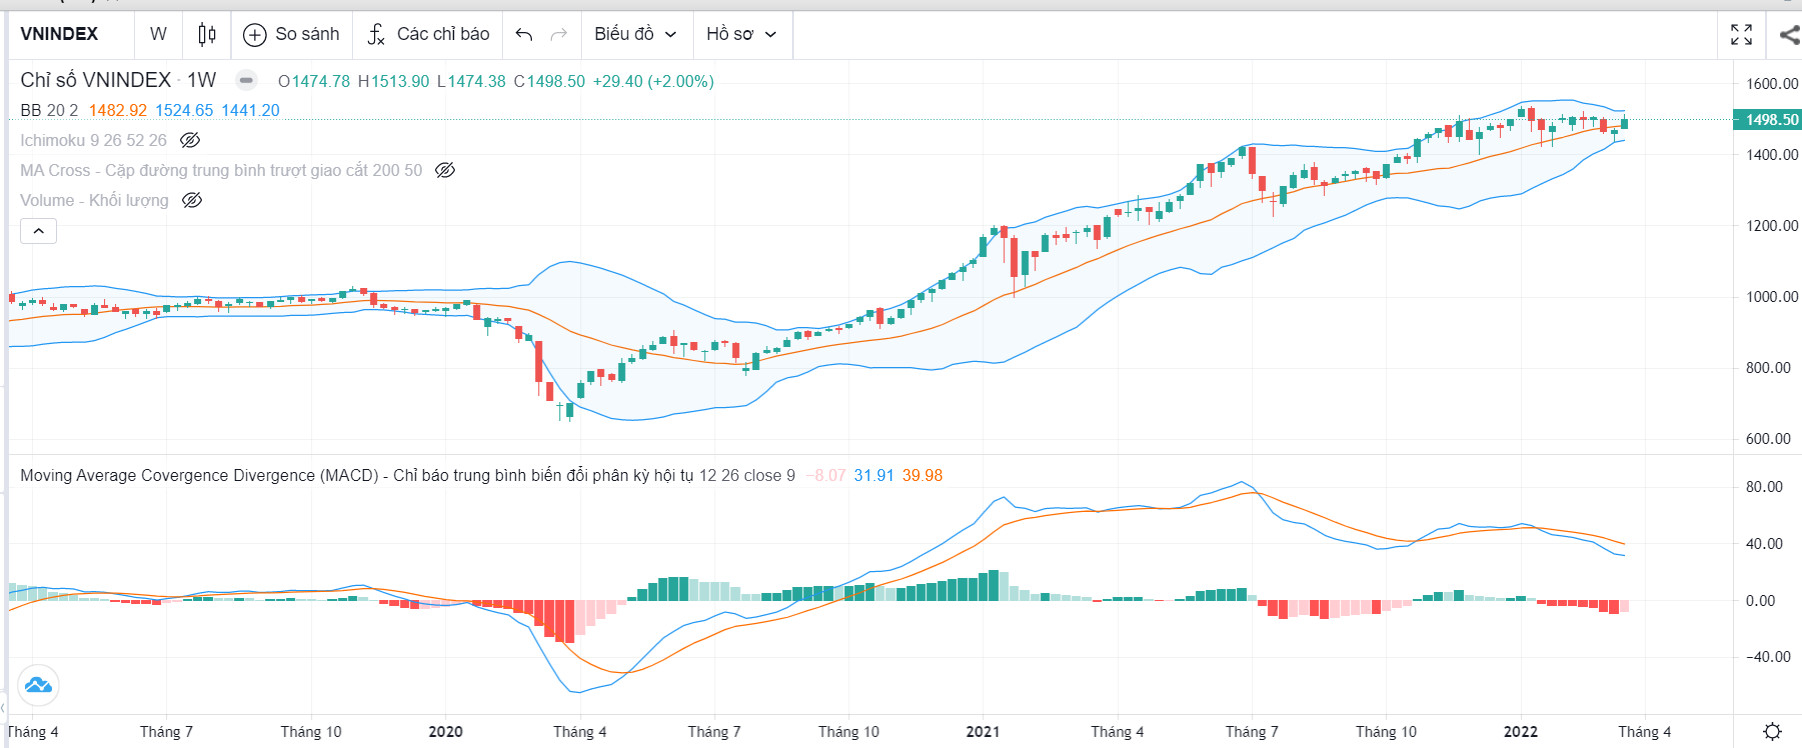Screen dimensions: 1802x748
Task: Click the minus icon beside 1W
Action: [x=246, y=80]
